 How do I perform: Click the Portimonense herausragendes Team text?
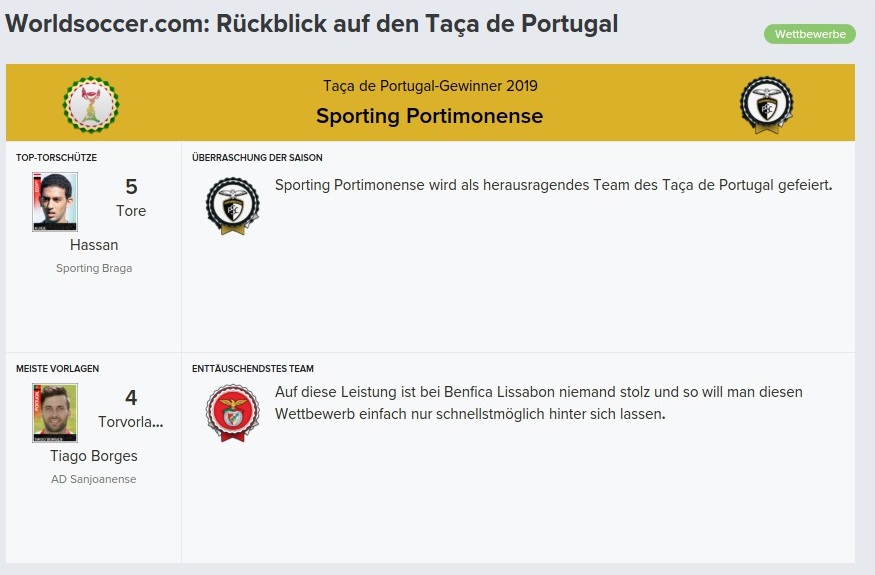point(554,185)
